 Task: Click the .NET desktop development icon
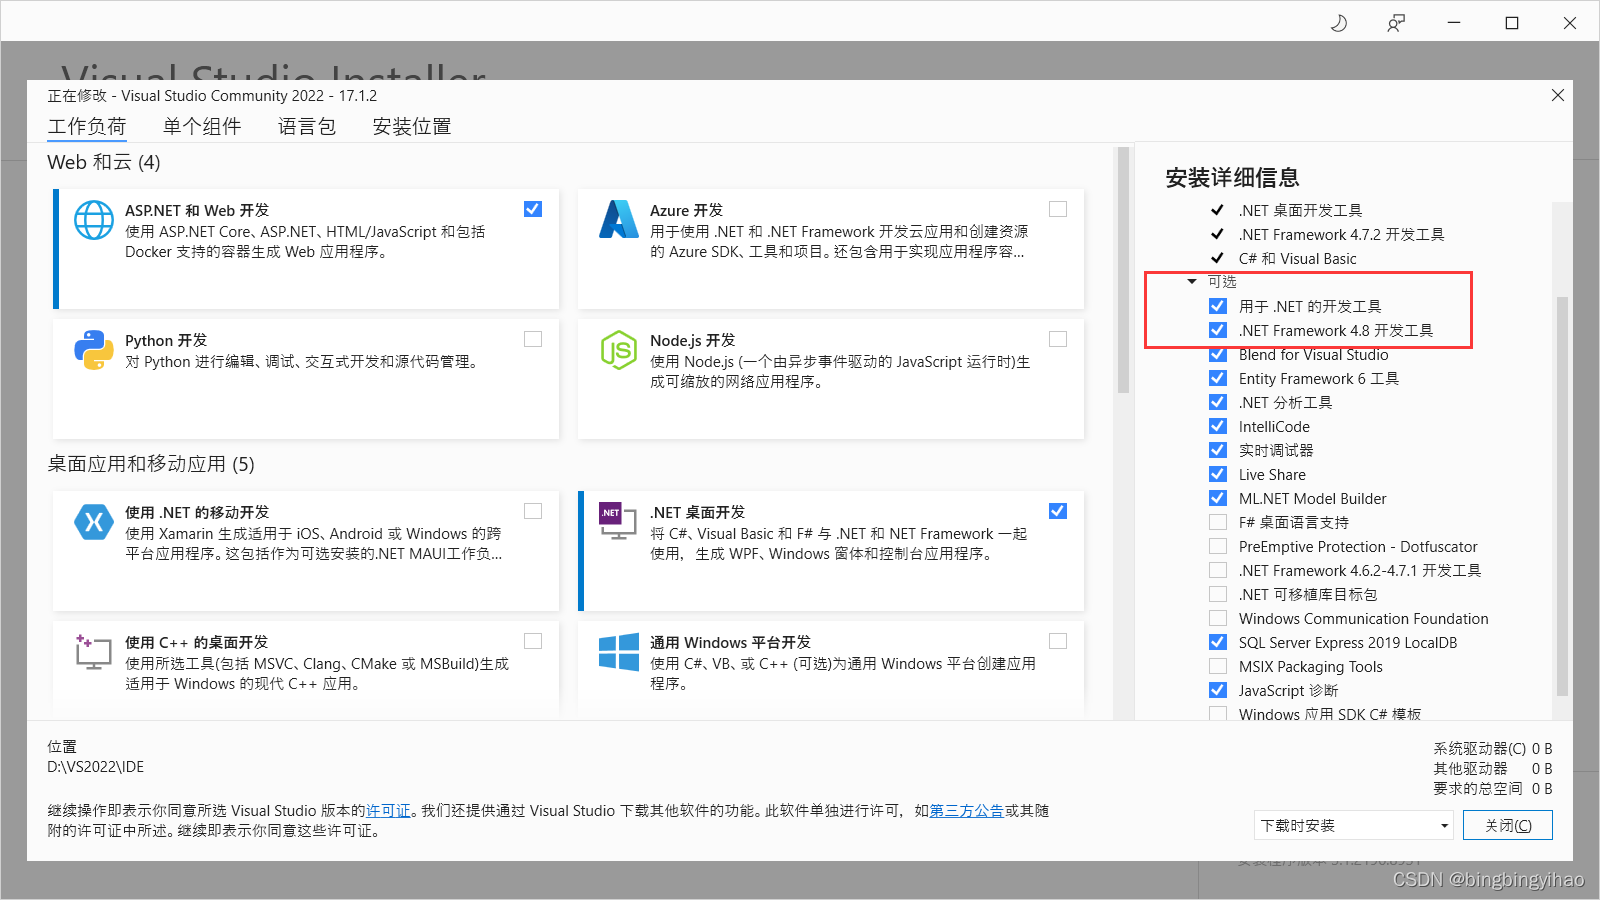click(618, 521)
